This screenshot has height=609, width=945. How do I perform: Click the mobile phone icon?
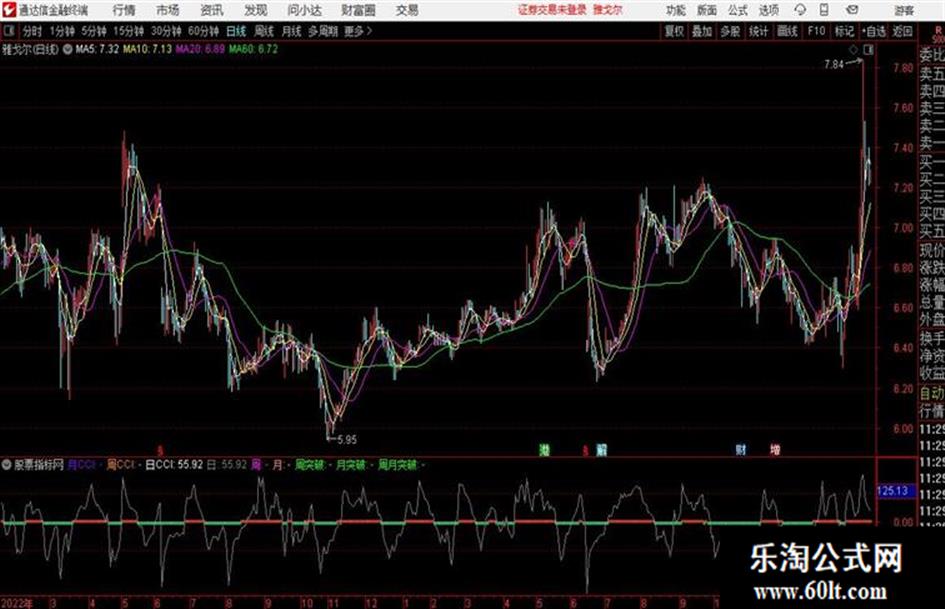point(824,10)
